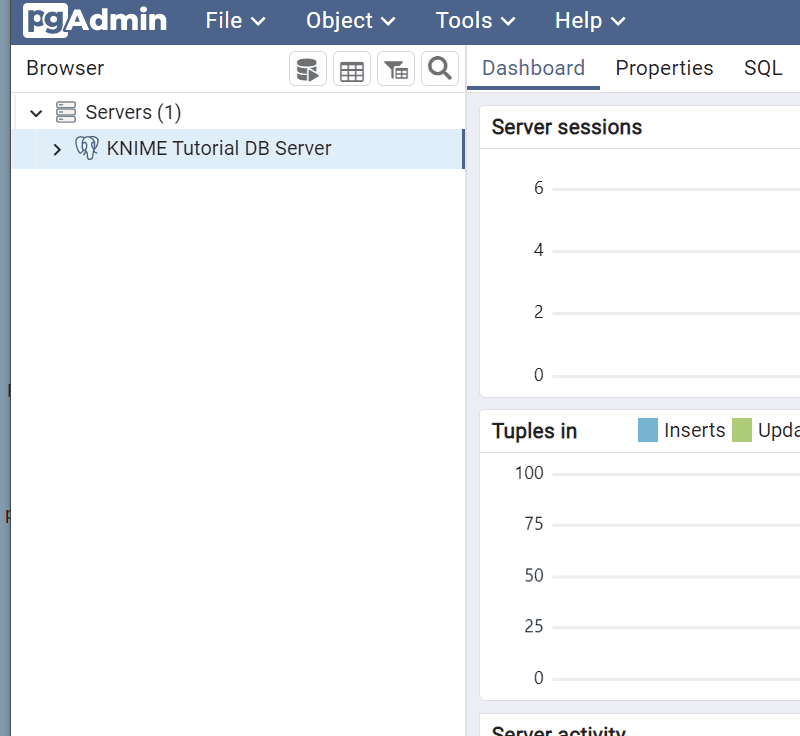Click the Browser panel title
Screen dimensions: 800x736
tap(65, 68)
